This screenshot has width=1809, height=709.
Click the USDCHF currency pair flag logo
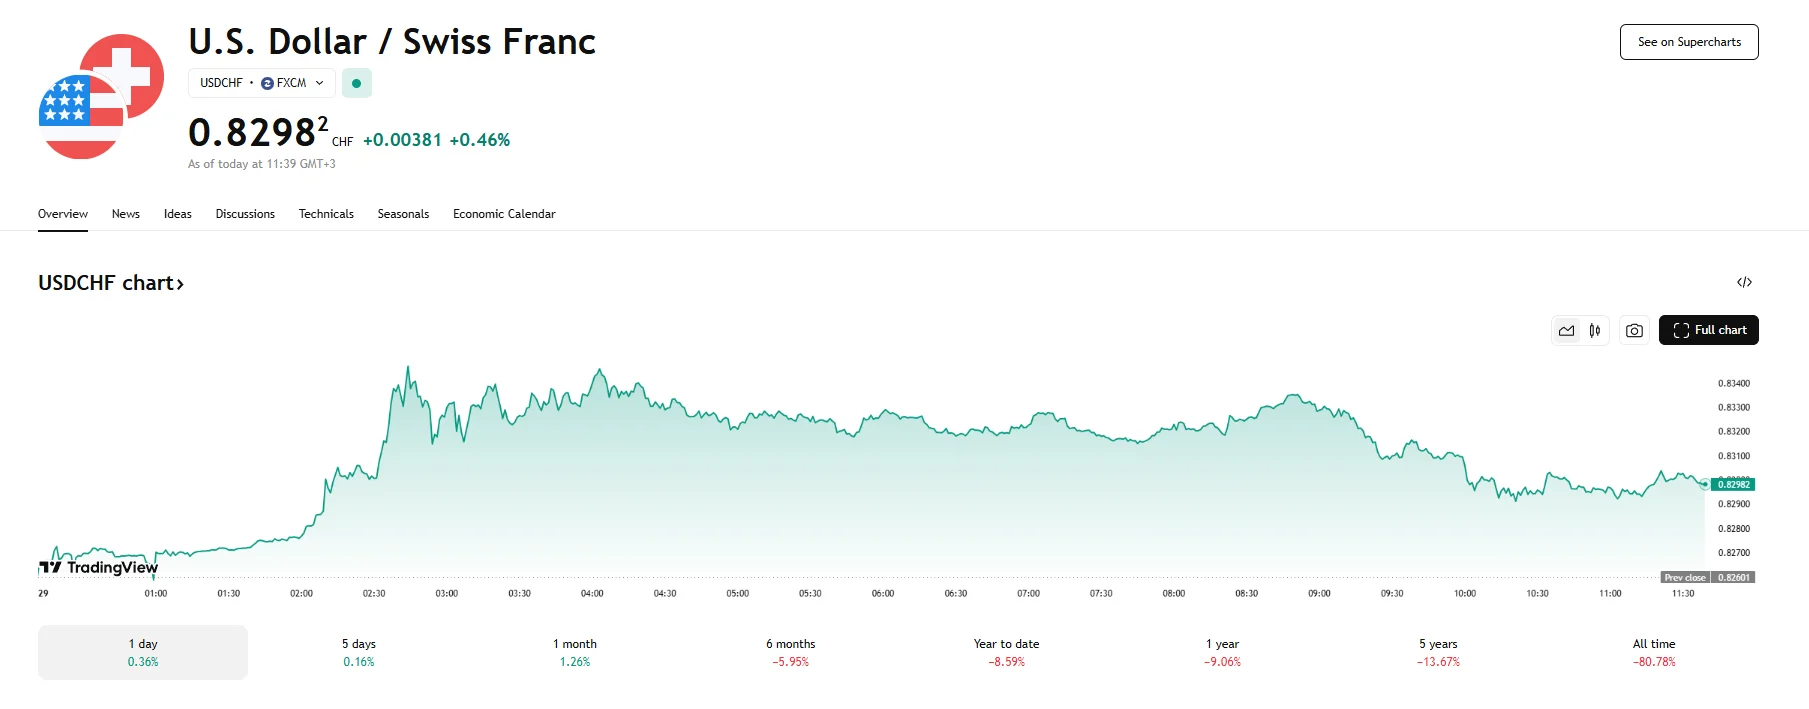click(x=101, y=97)
